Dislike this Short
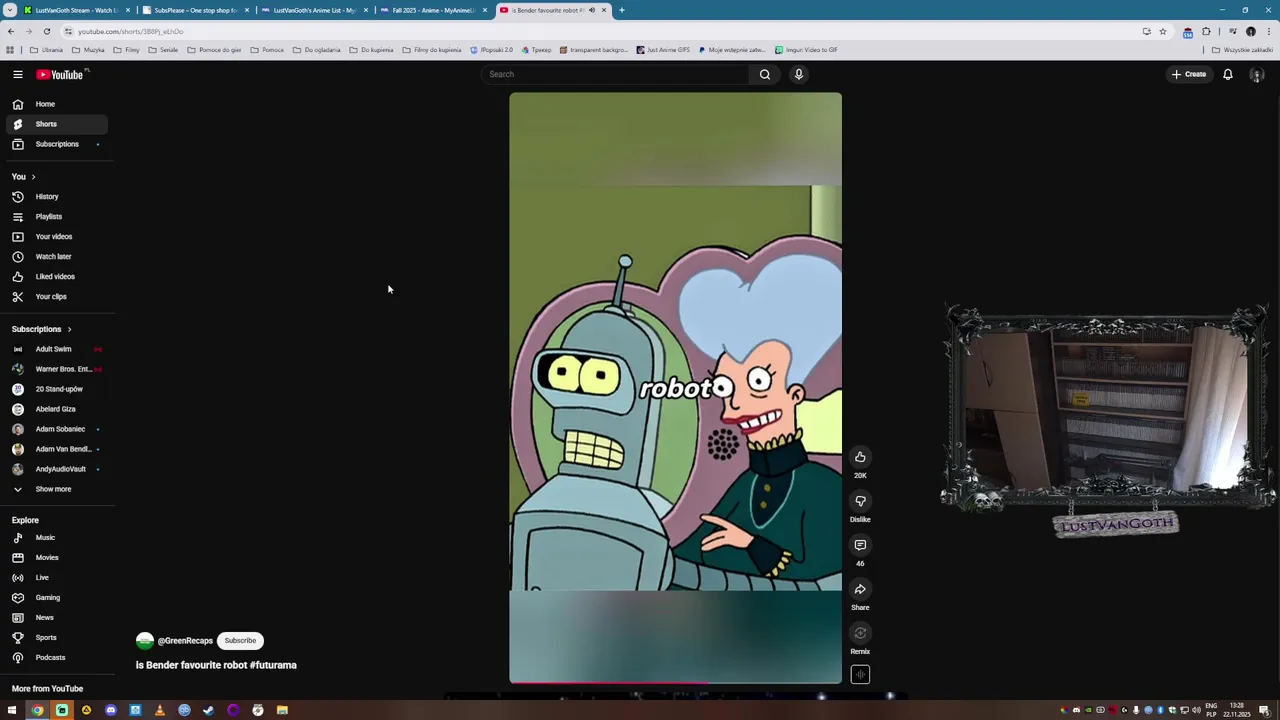1280x720 pixels. (860, 501)
